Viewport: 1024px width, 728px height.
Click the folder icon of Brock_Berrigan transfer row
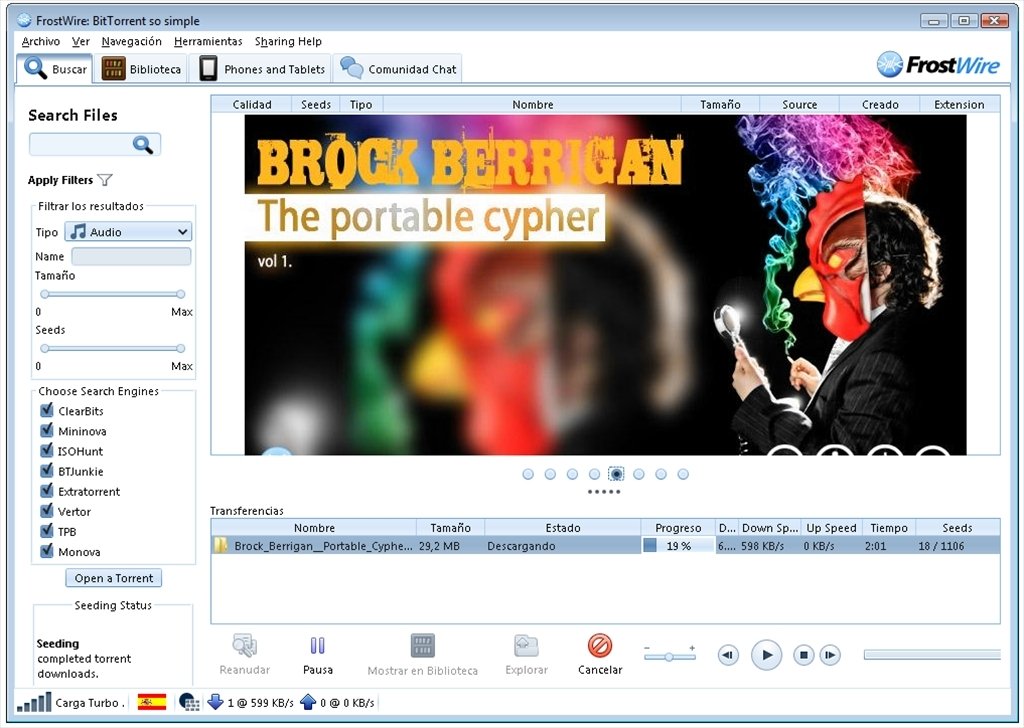pyautogui.click(x=221, y=545)
